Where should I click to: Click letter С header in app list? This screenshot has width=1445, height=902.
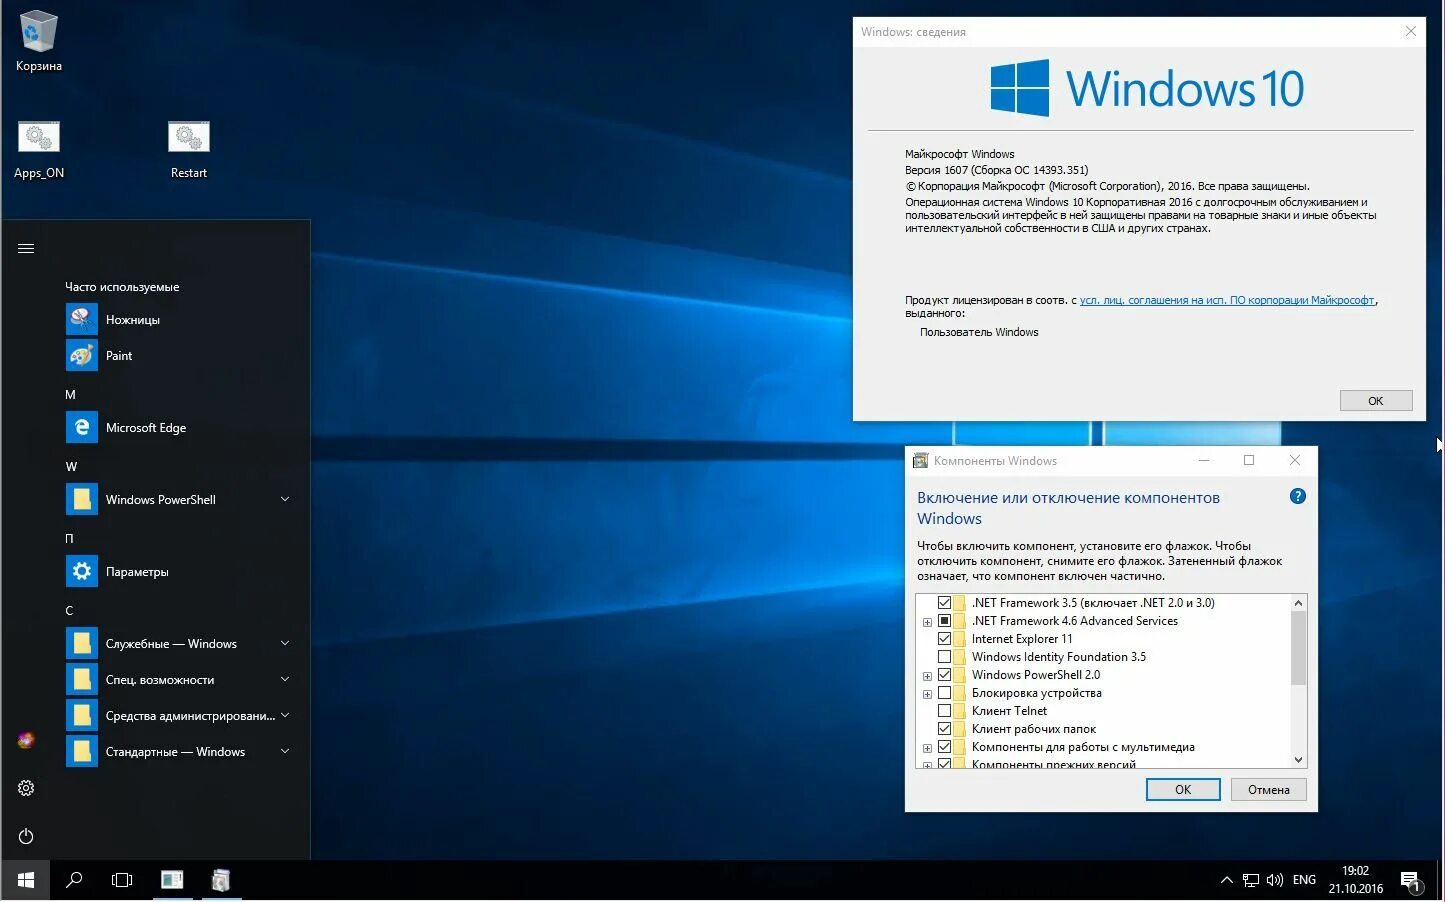tap(69, 611)
